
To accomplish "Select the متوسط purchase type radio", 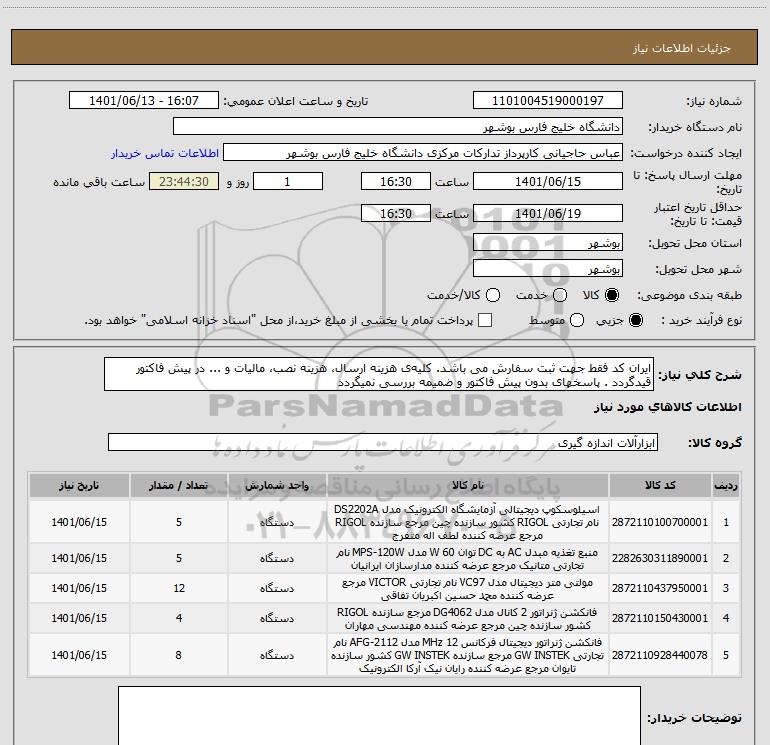I will pos(577,321).
